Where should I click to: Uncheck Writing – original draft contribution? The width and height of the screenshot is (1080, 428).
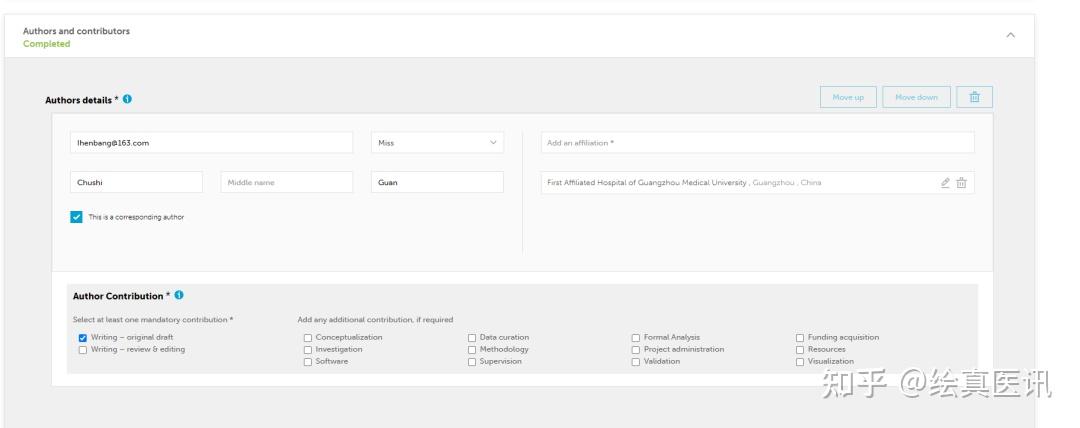[83, 338]
